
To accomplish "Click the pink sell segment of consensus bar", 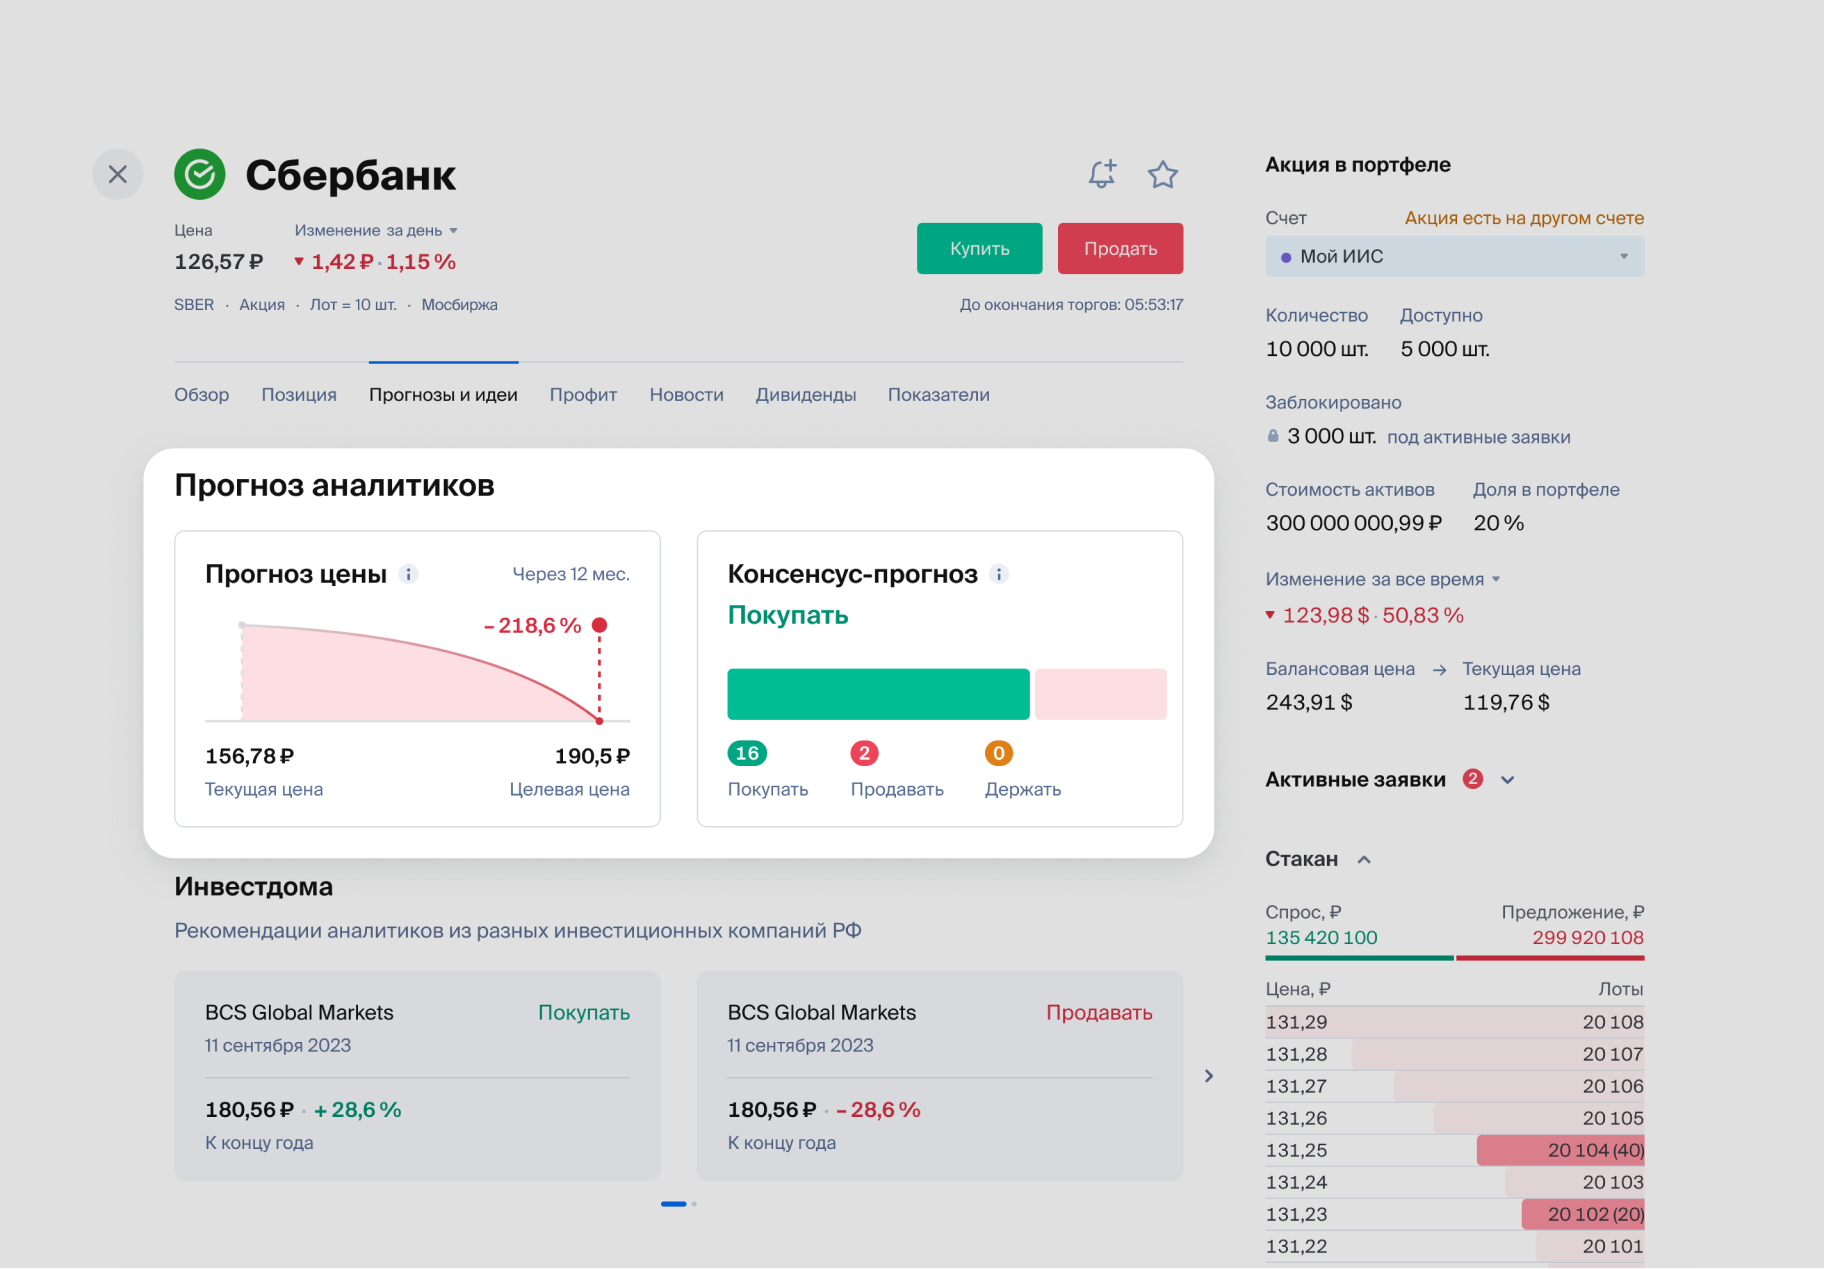I will coord(1101,694).
